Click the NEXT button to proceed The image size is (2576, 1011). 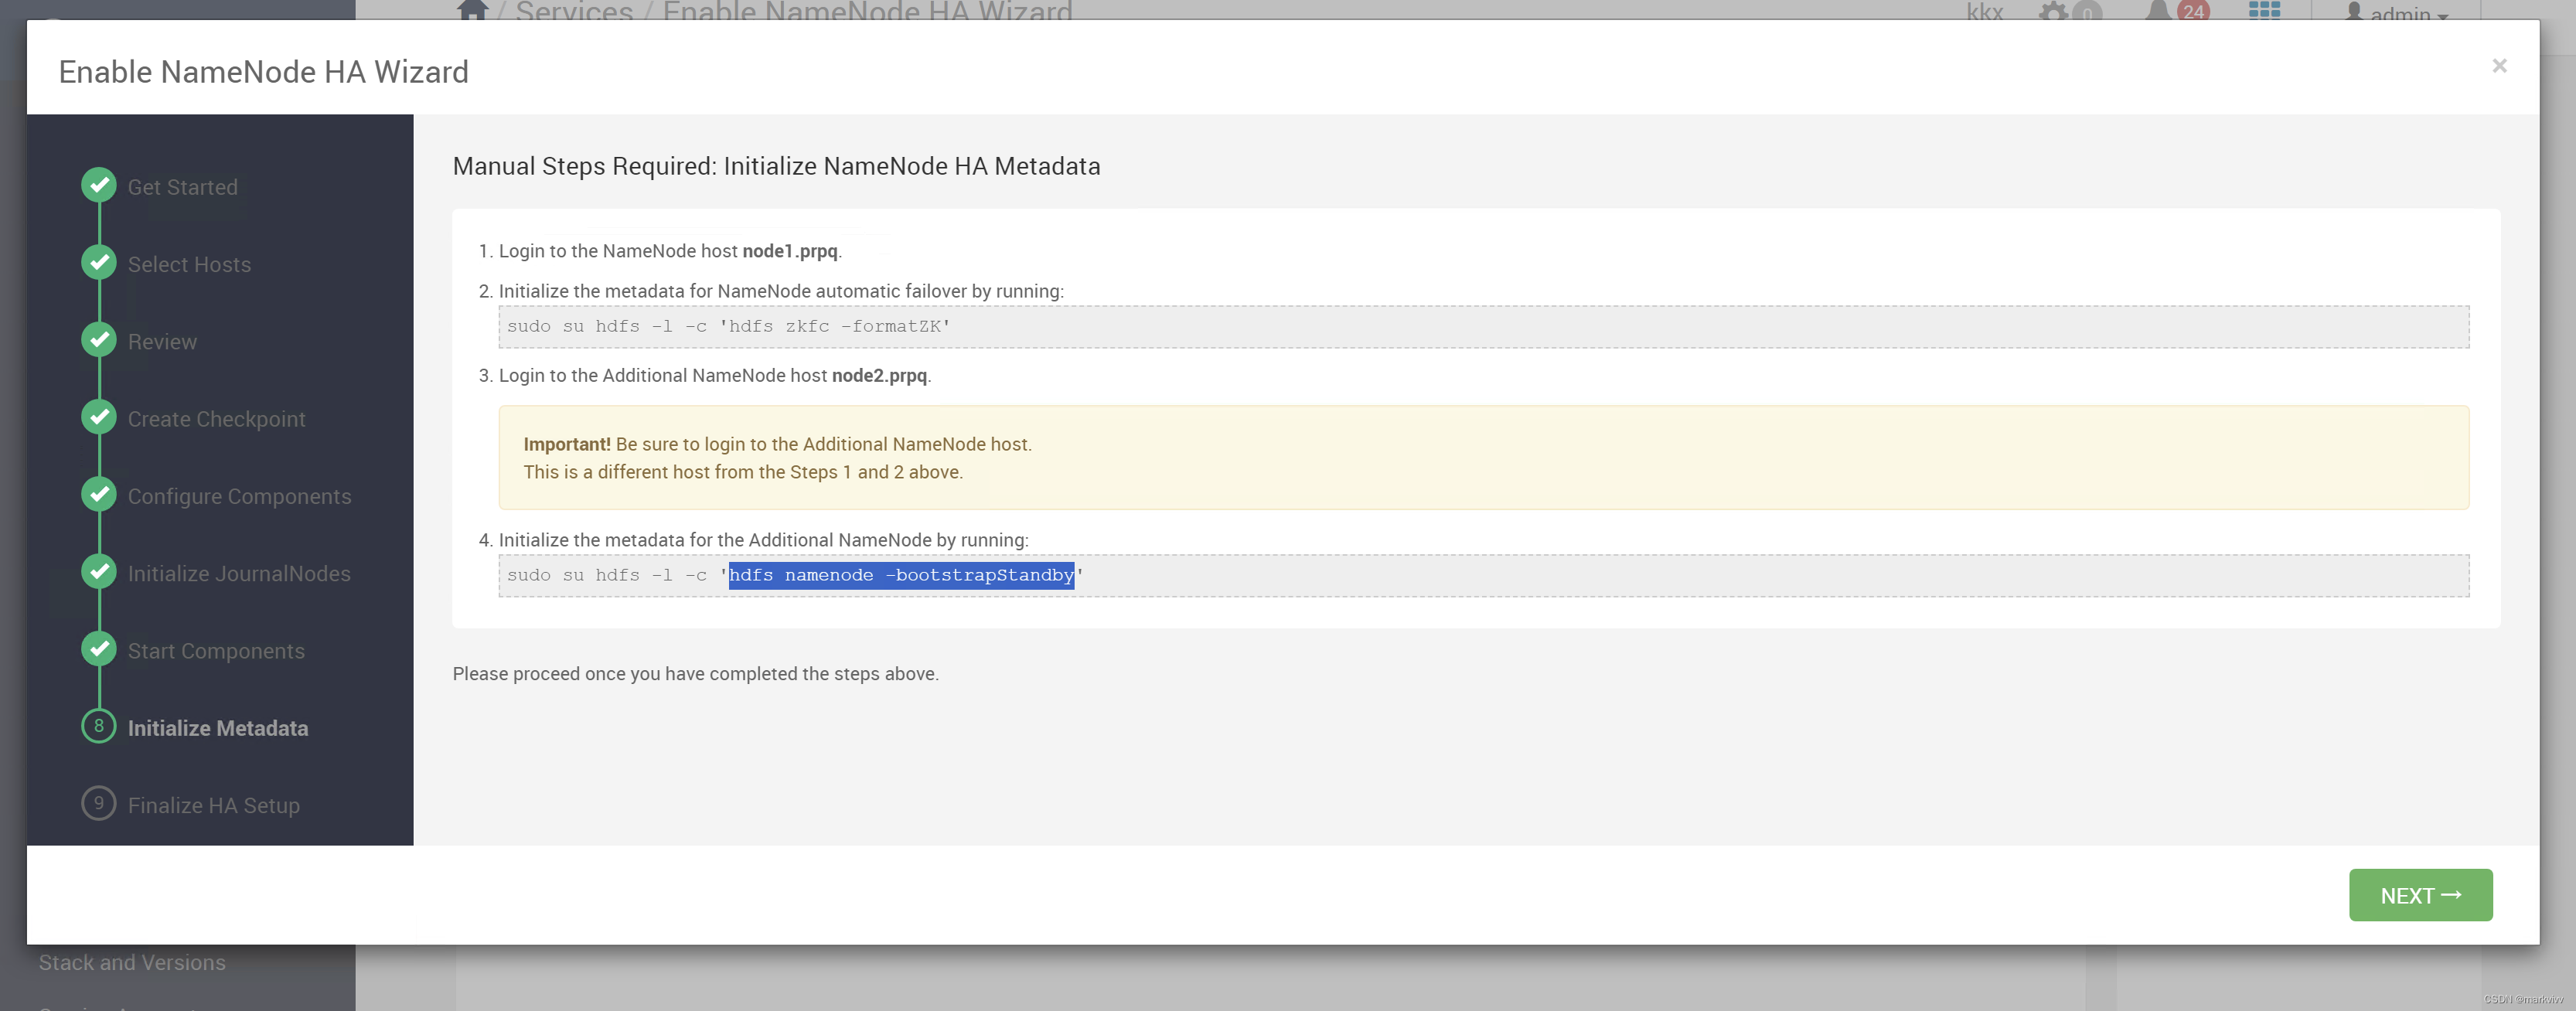coord(2420,895)
